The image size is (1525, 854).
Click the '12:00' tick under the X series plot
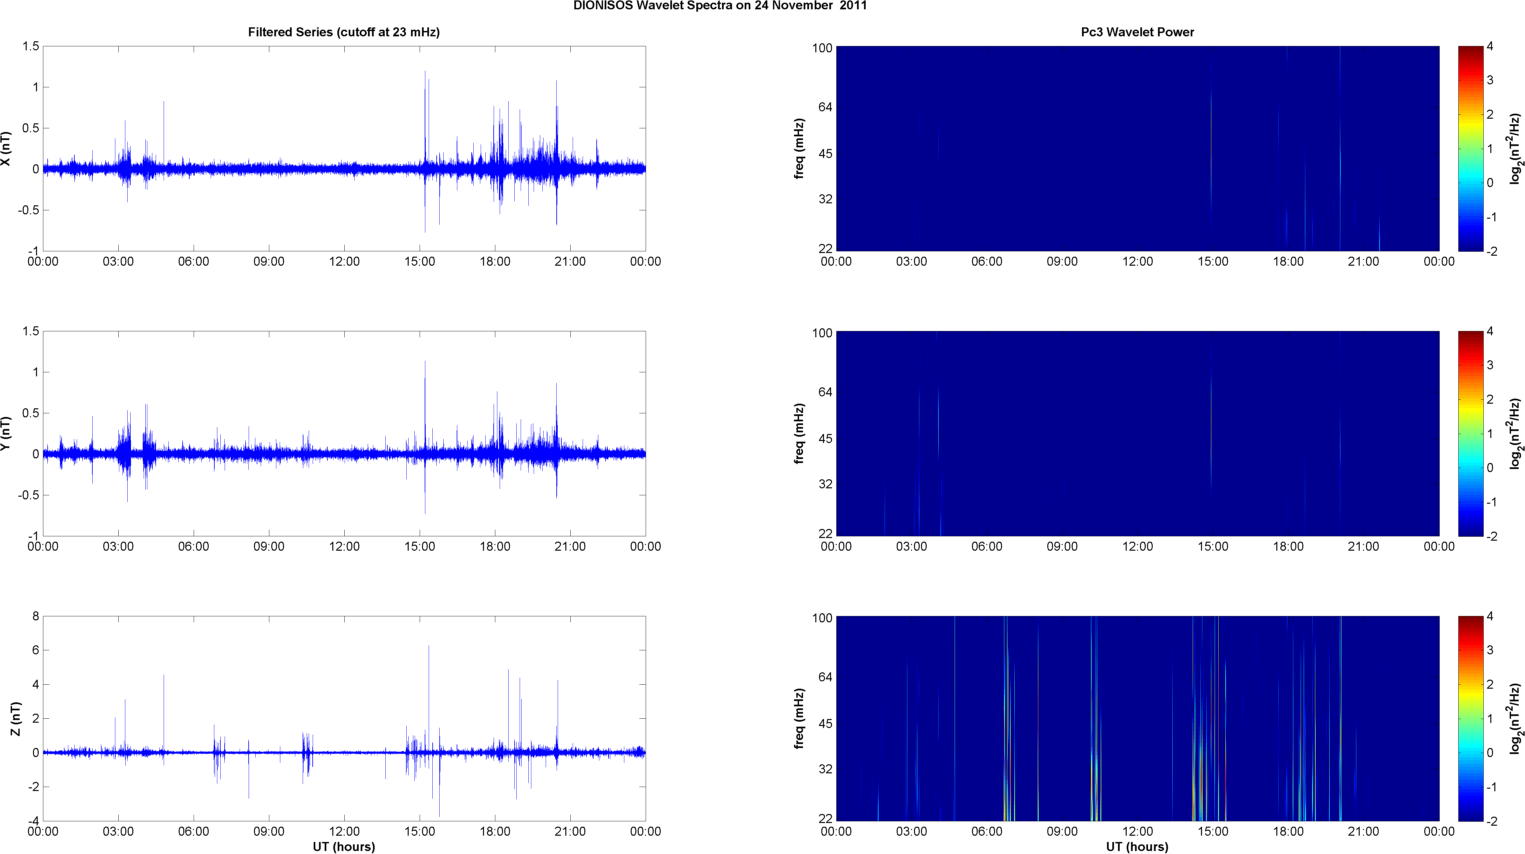click(x=344, y=262)
